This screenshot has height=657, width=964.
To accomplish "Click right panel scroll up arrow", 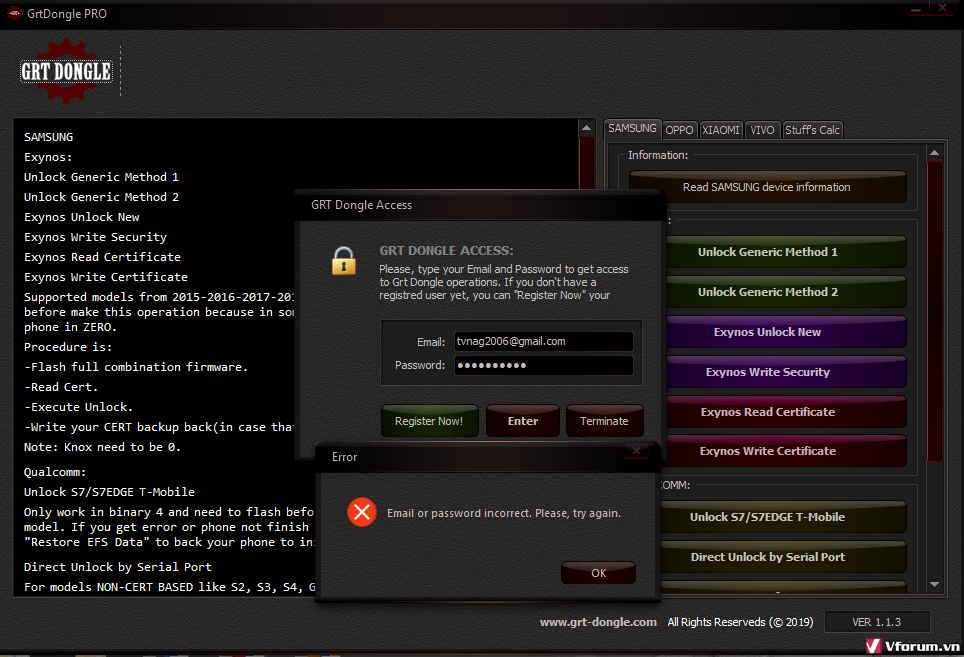I will pyautogui.click(x=934, y=152).
